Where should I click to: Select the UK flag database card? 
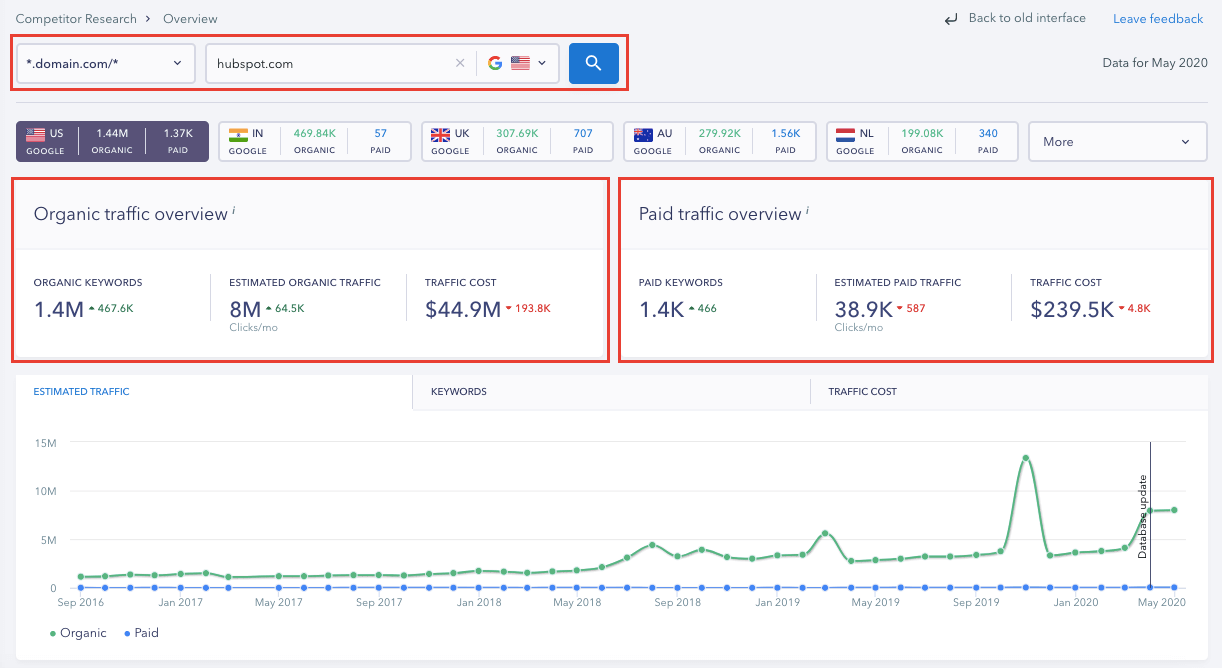point(517,142)
